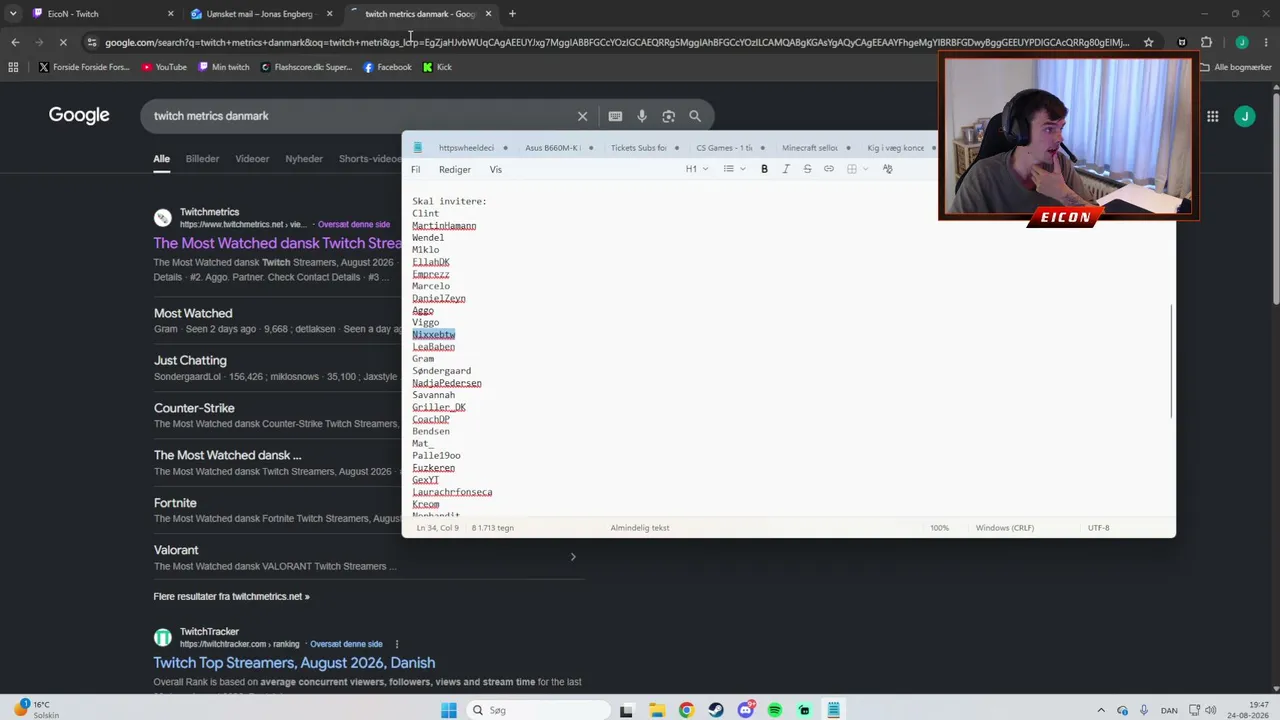Viewport: 1280px width, 720px height.
Task: Open the Valorant sitelink
Action: point(176,550)
